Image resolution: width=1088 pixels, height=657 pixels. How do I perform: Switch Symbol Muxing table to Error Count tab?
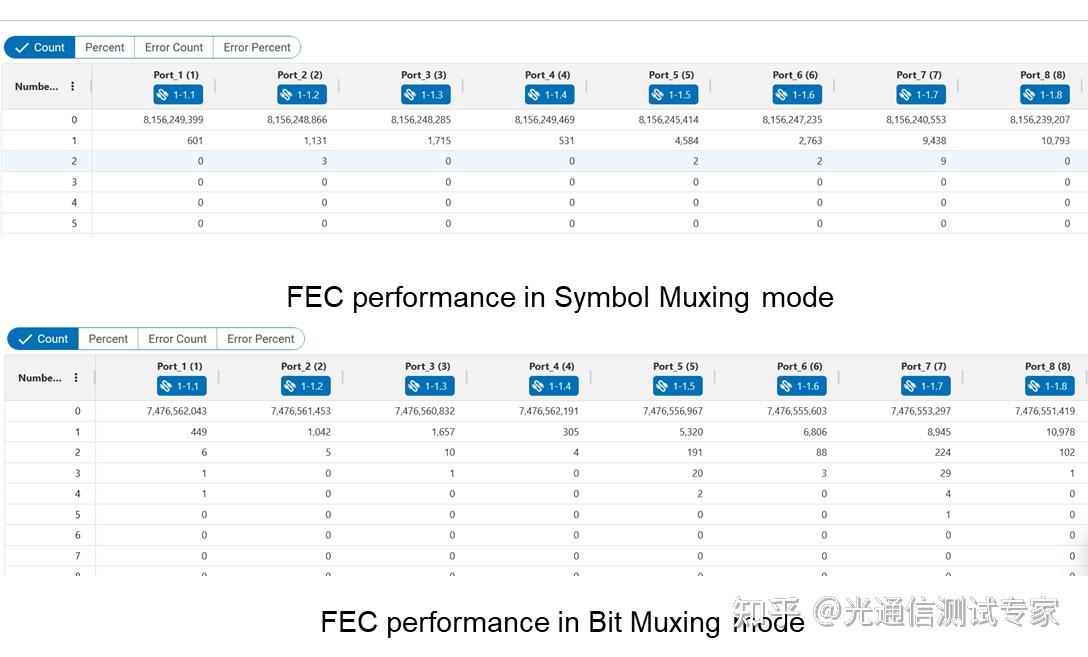[174, 47]
